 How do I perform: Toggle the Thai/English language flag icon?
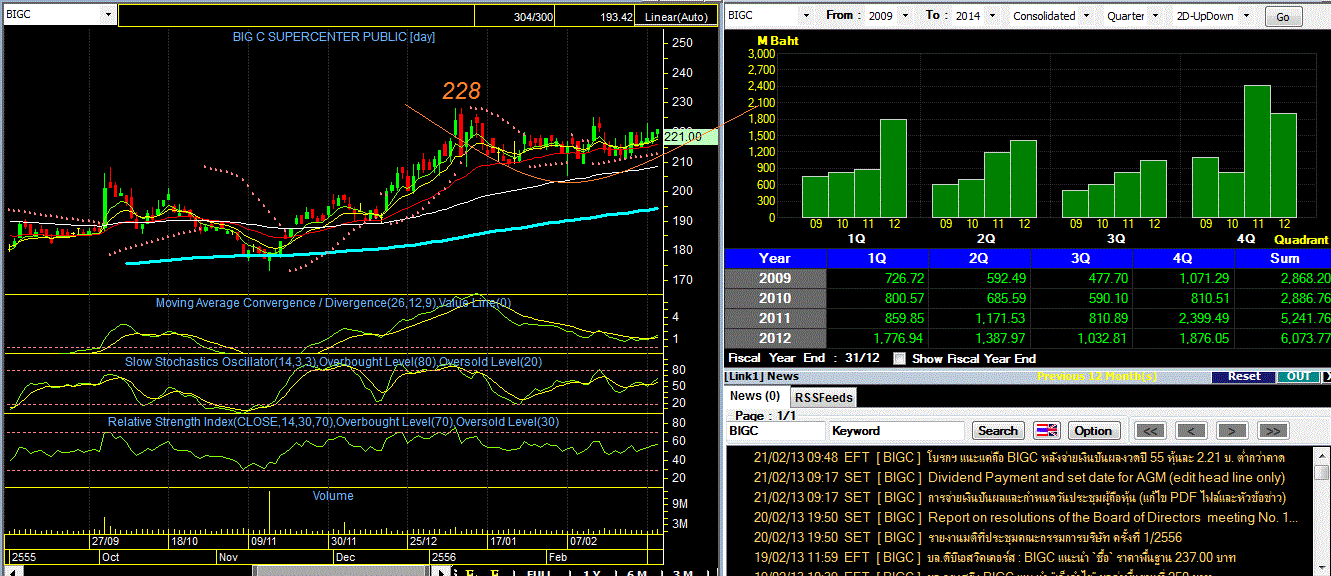pos(1046,431)
